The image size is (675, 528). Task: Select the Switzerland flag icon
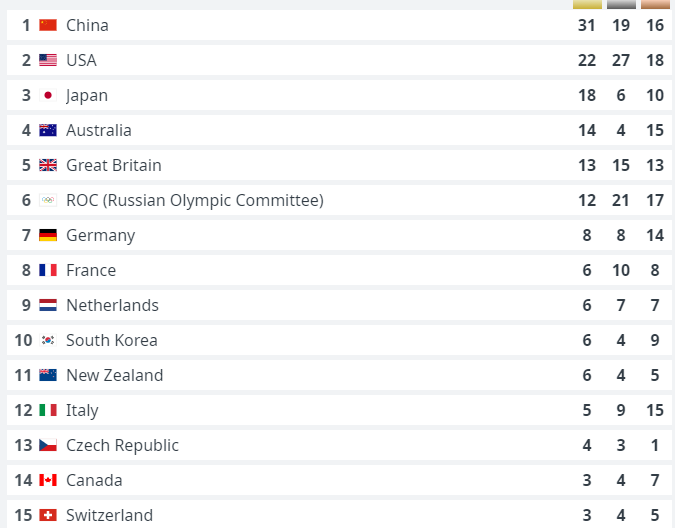[48, 515]
